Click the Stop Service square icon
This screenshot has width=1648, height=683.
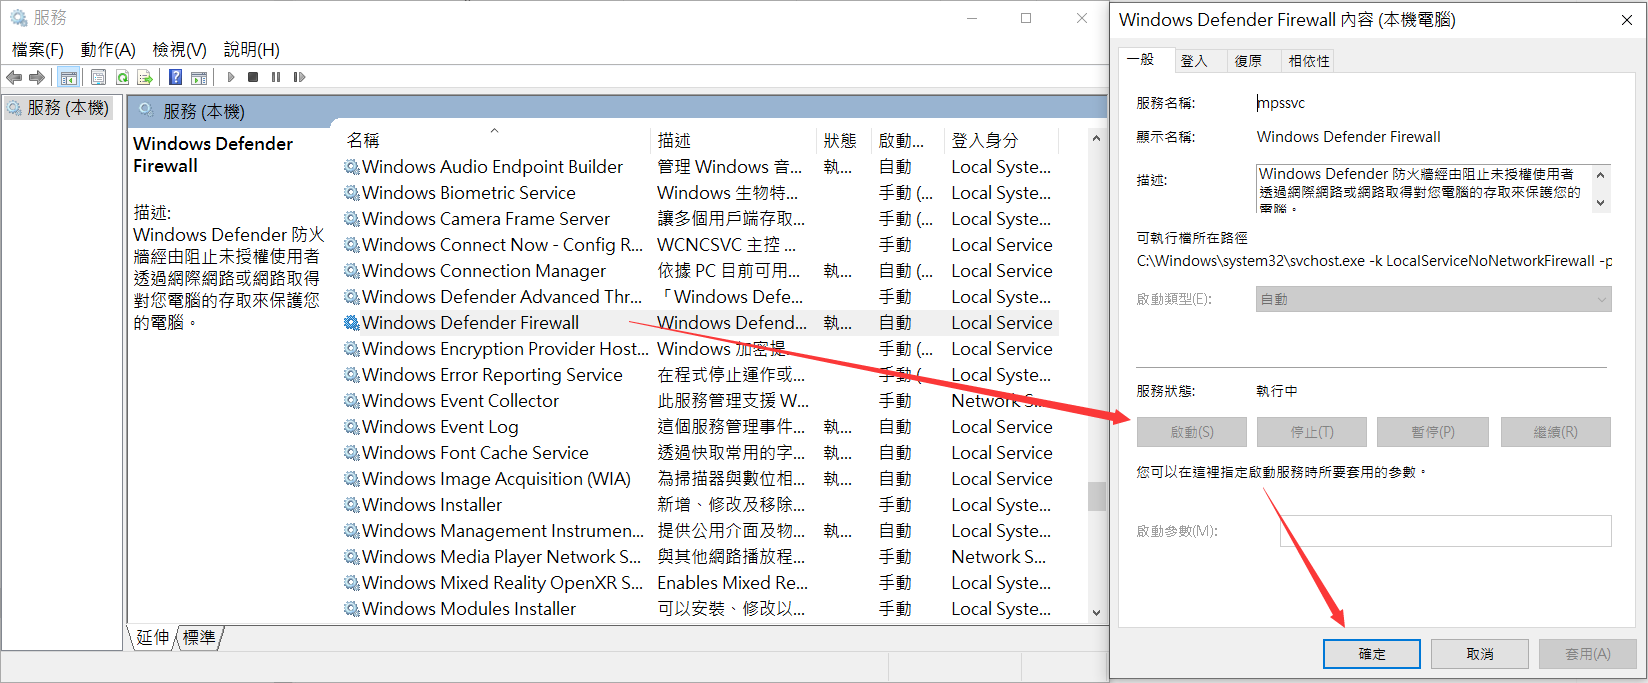(253, 77)
